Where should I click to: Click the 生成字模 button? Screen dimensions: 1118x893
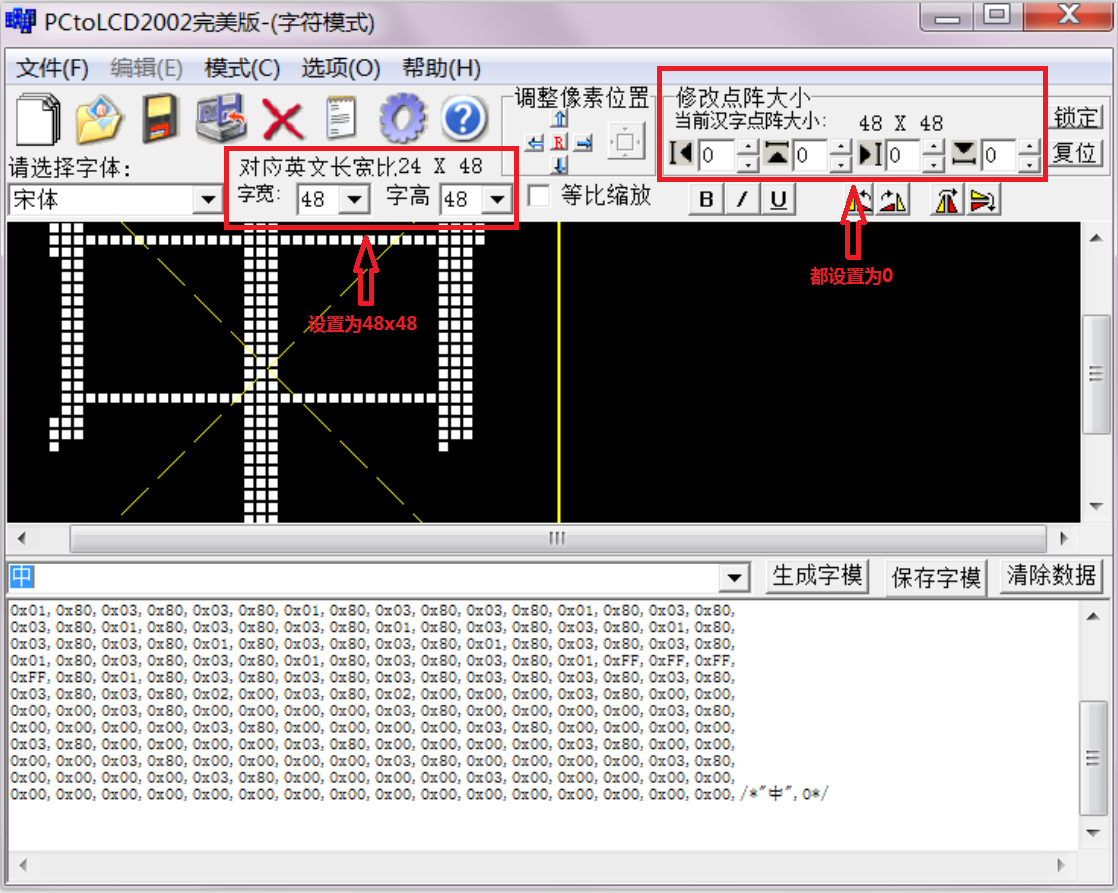(x=817, y=576)
